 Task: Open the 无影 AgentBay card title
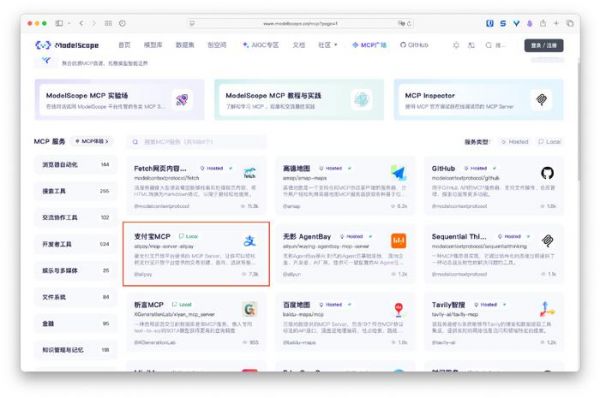[x=307, y=237]
